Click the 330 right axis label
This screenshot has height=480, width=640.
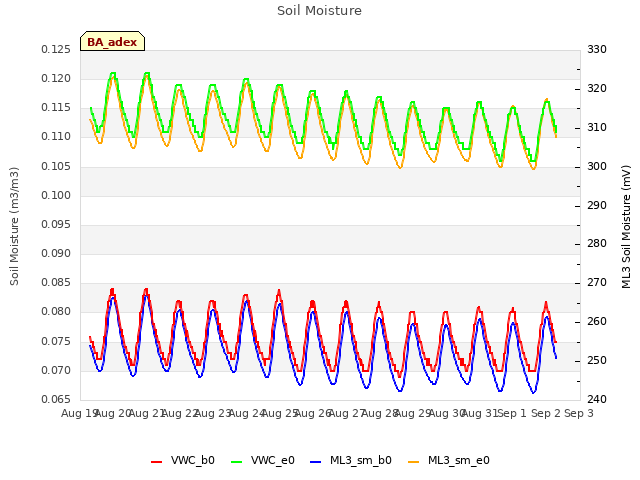click(x=597, y=50)
